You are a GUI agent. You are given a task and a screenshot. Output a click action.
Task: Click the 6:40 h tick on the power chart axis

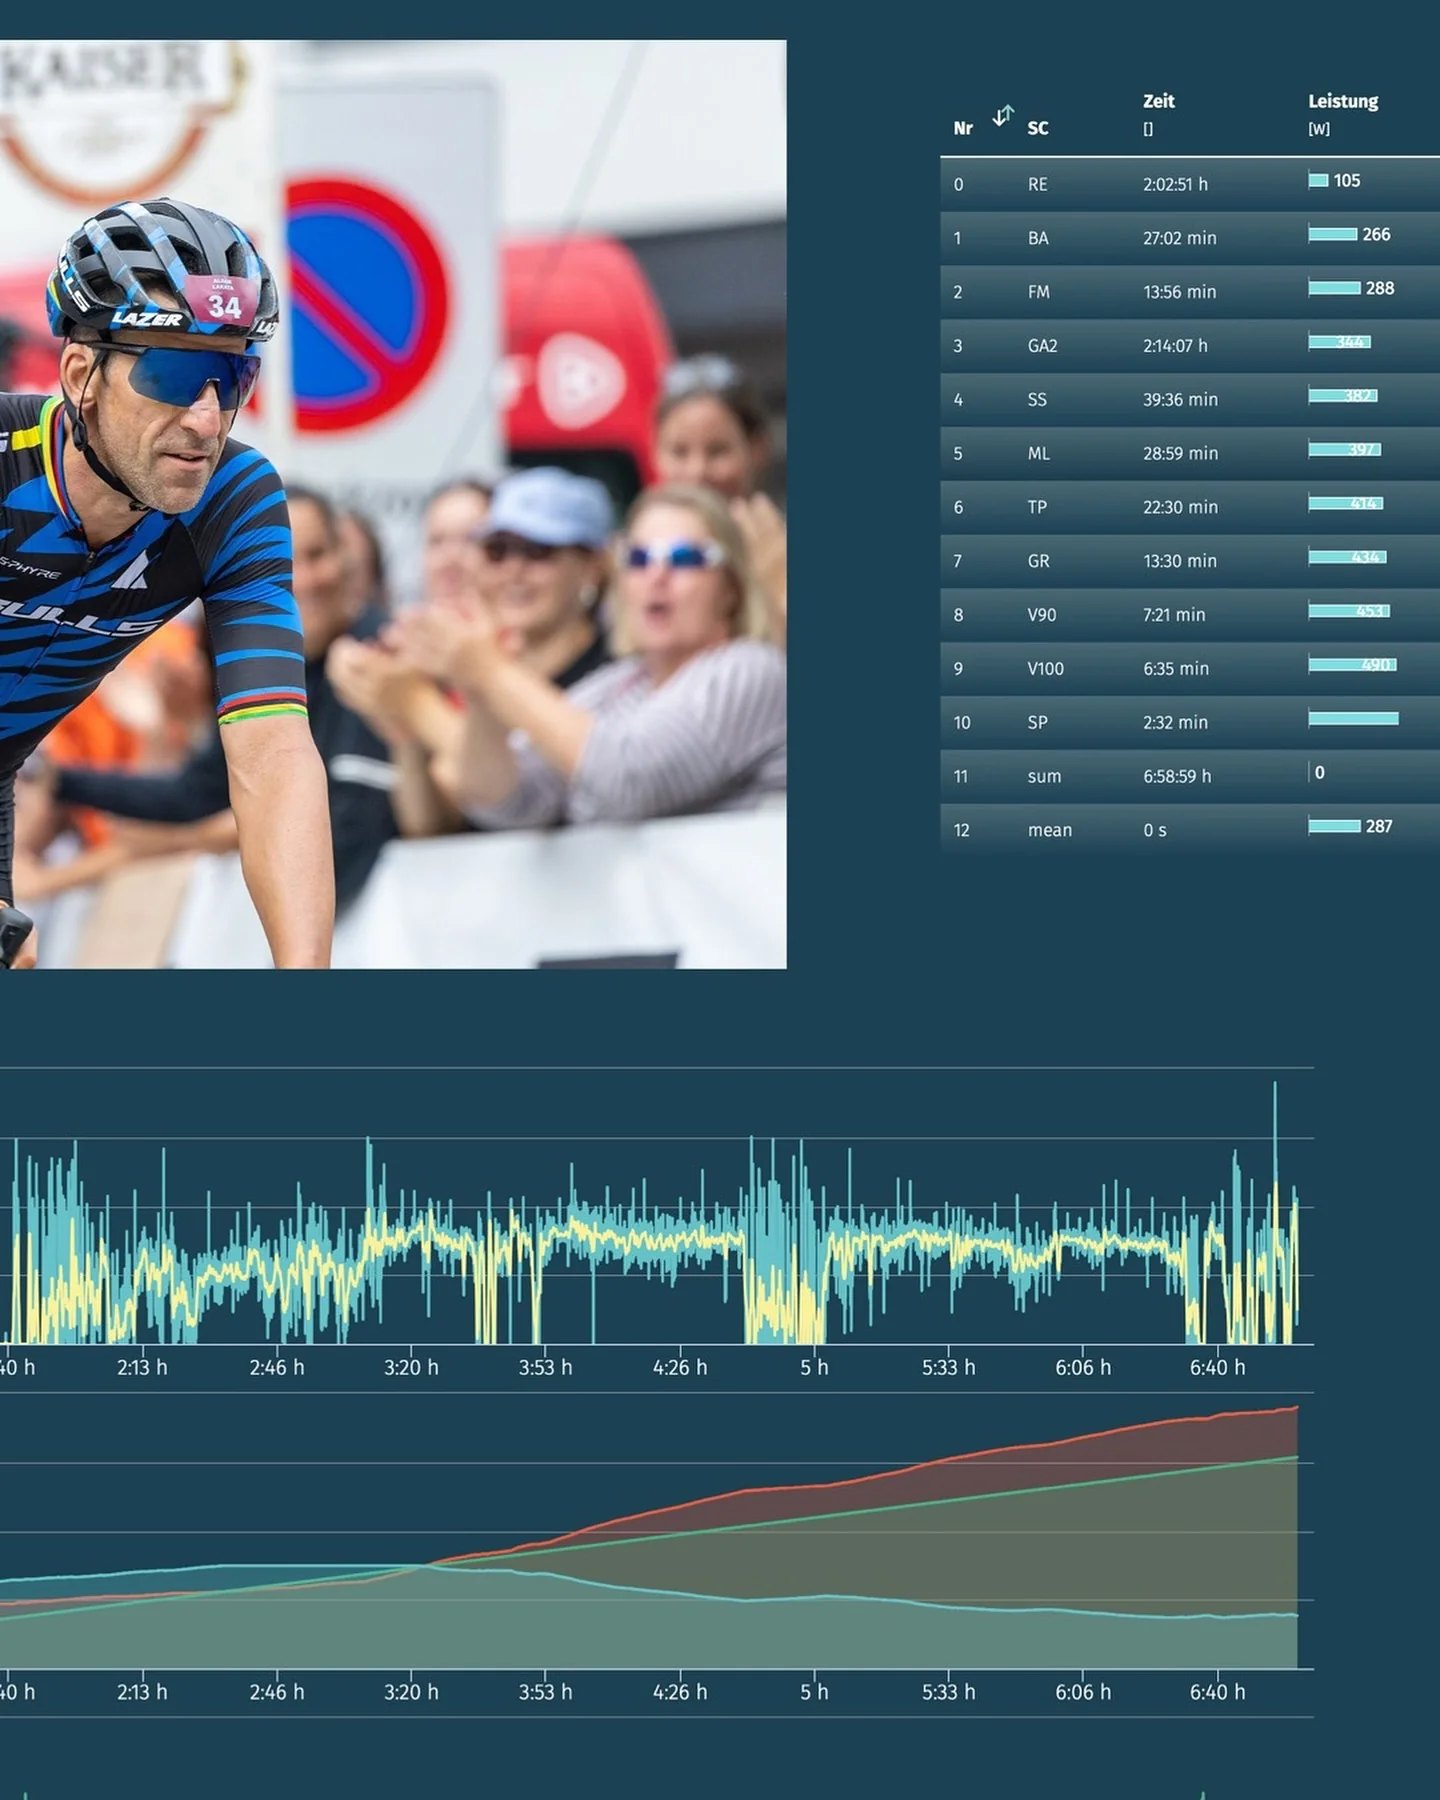[1217, 1367]
